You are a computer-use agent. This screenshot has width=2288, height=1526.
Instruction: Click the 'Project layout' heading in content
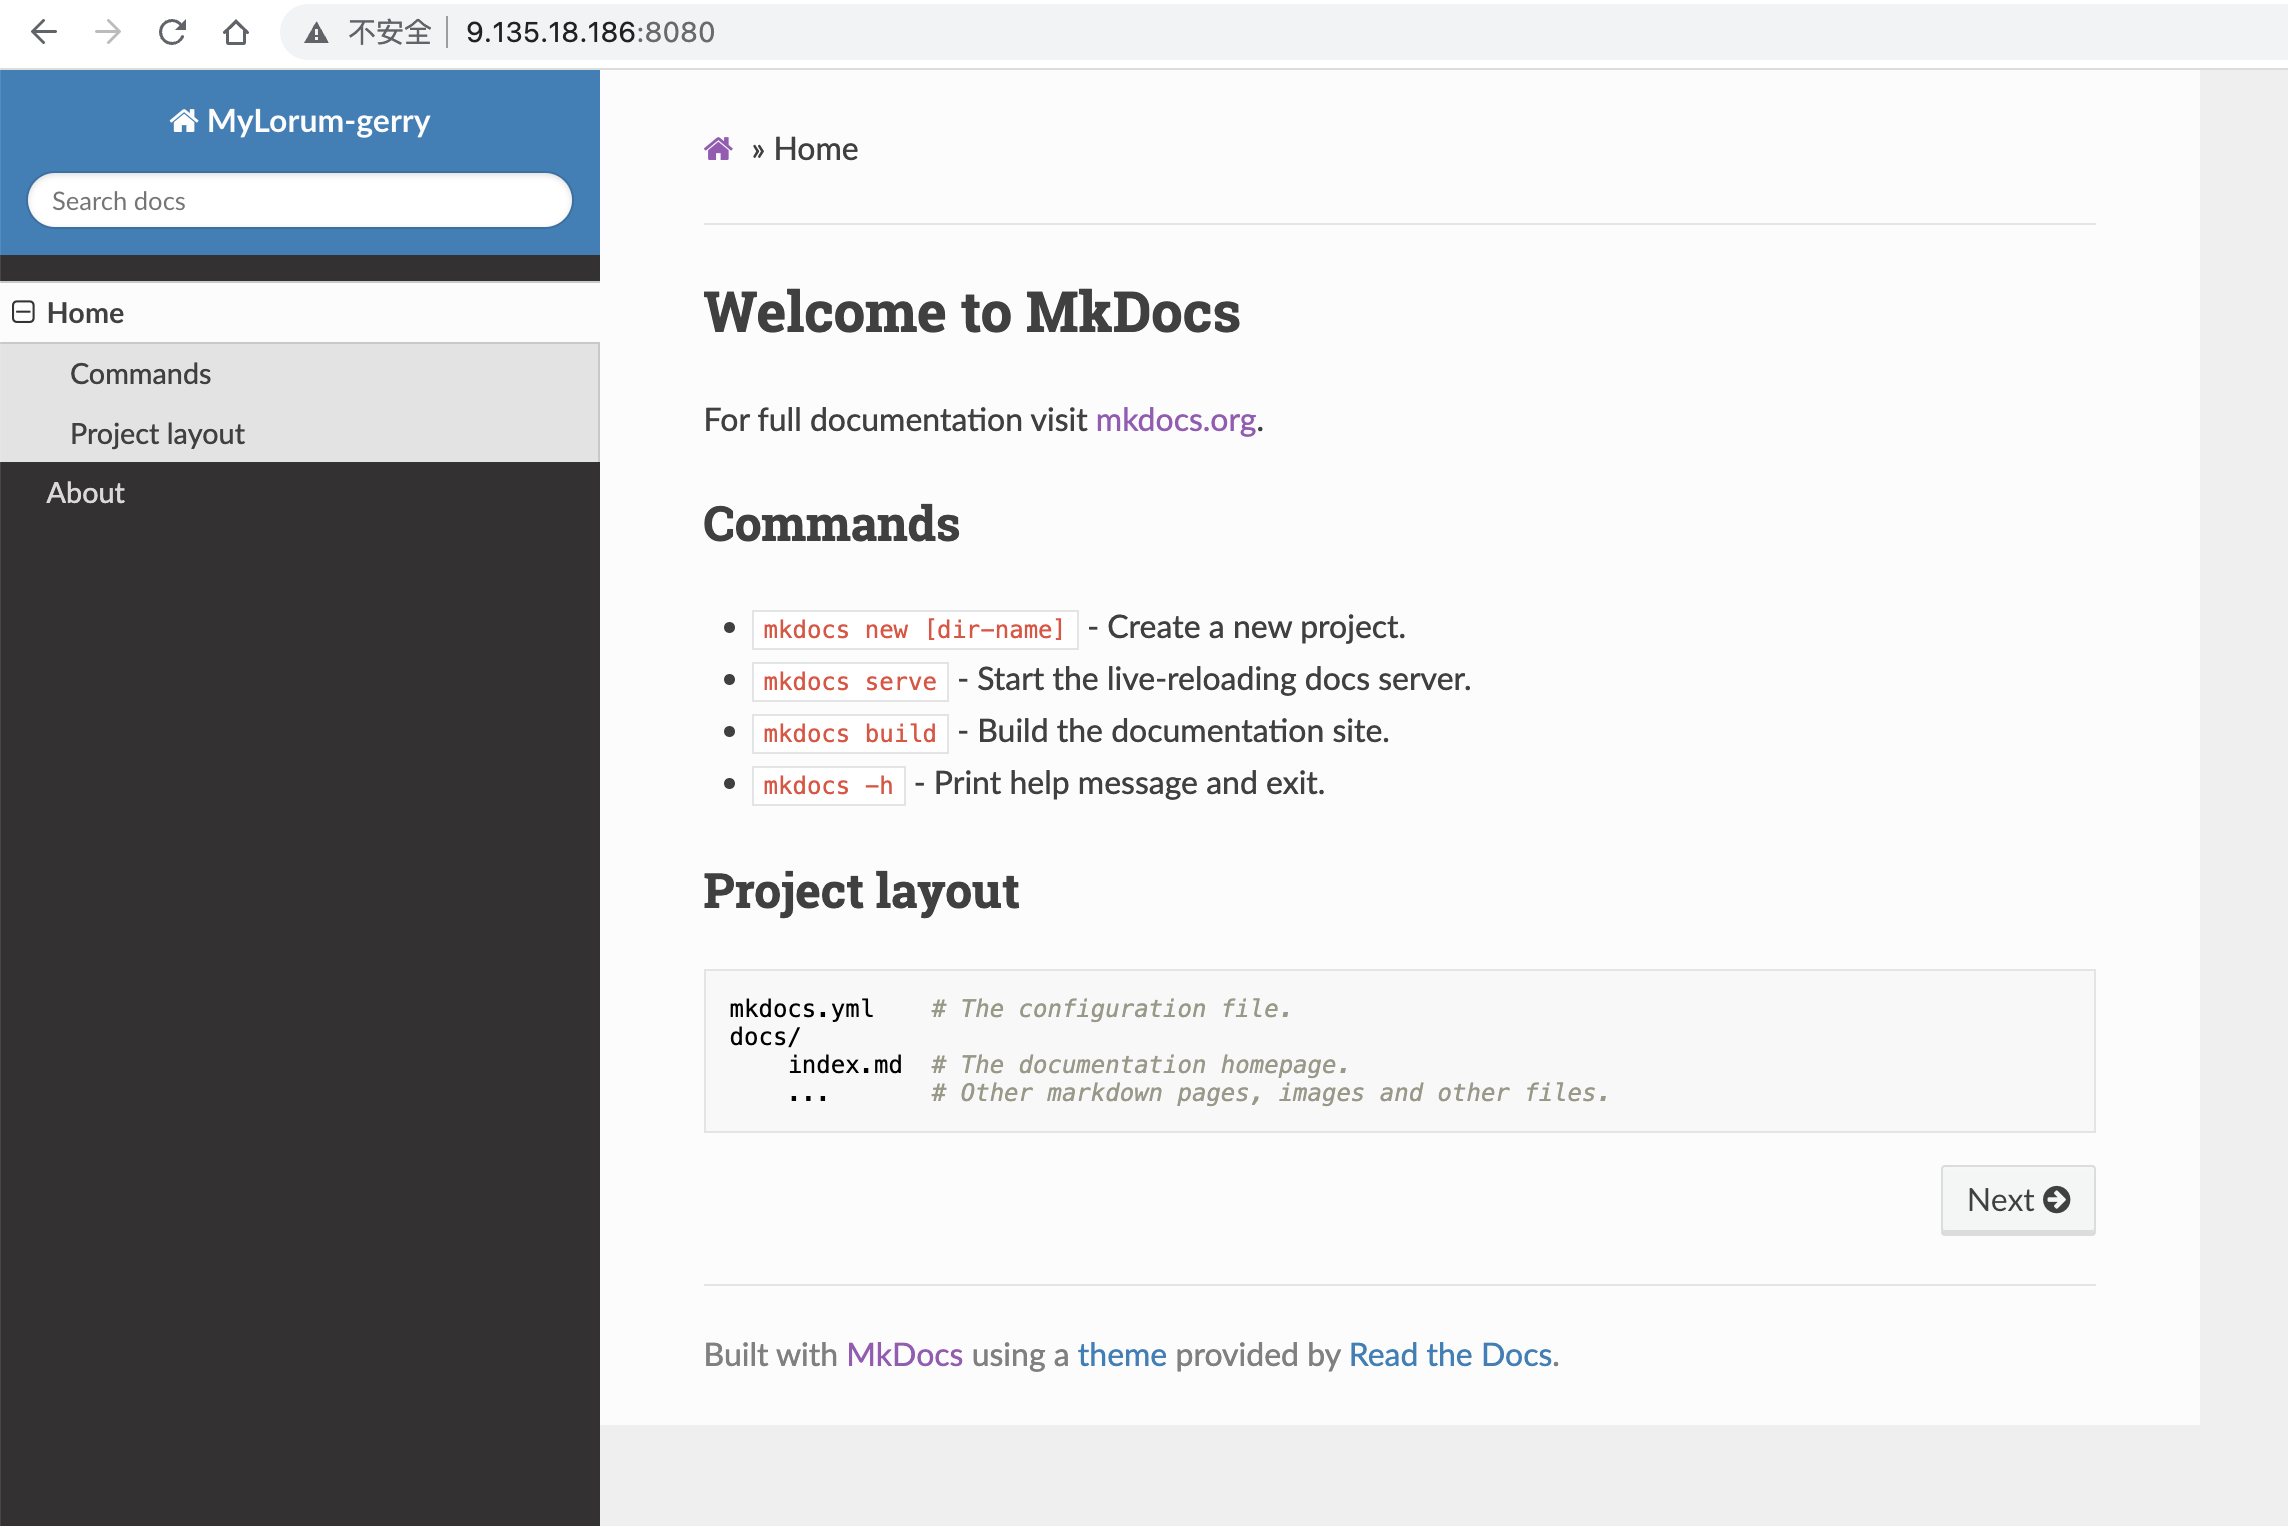coord(861,891)
